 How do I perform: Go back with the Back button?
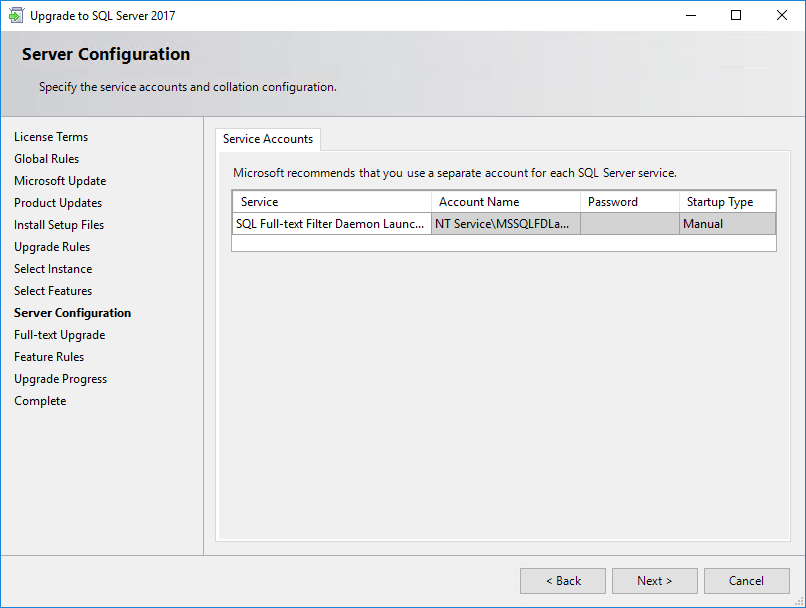563,581
